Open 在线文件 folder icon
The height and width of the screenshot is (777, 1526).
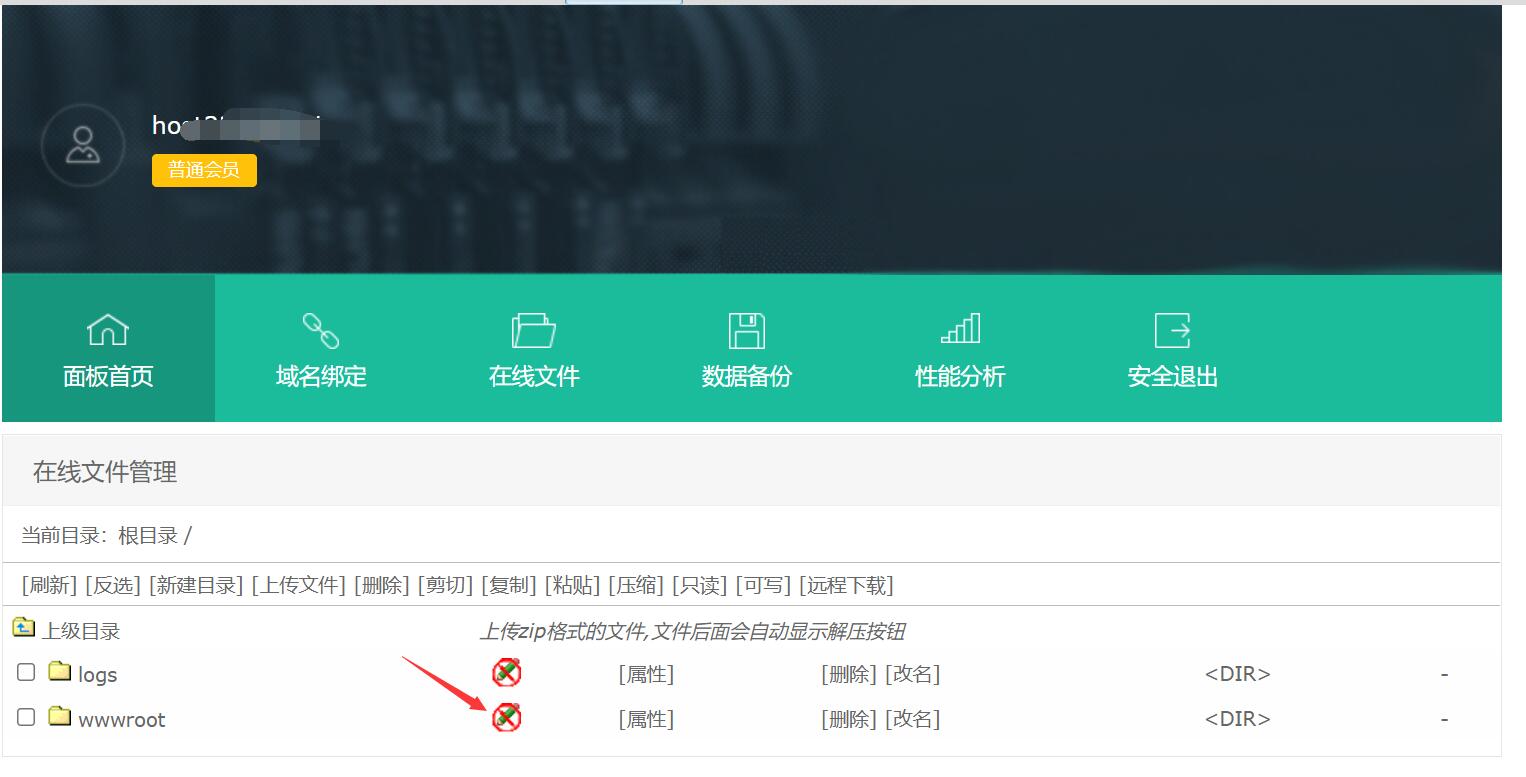[x=534, y=329]
